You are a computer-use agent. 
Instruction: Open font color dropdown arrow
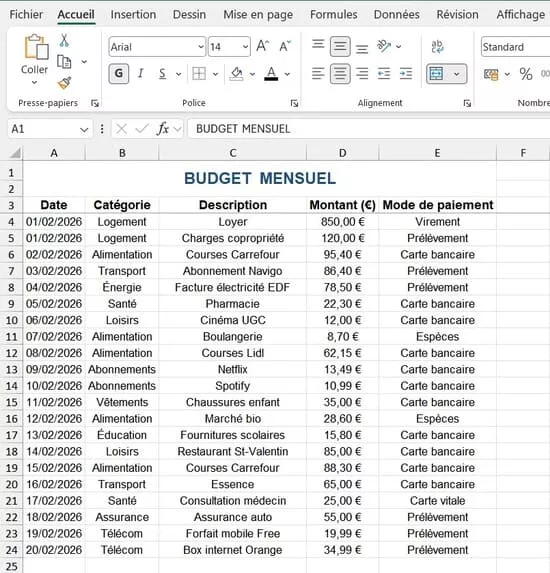(287, 74)
